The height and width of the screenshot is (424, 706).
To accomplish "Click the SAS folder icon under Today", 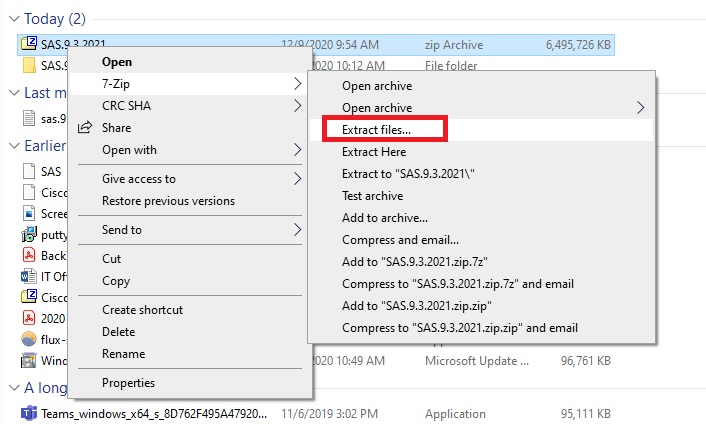I will pyautogui.click(x=29, y=65).
